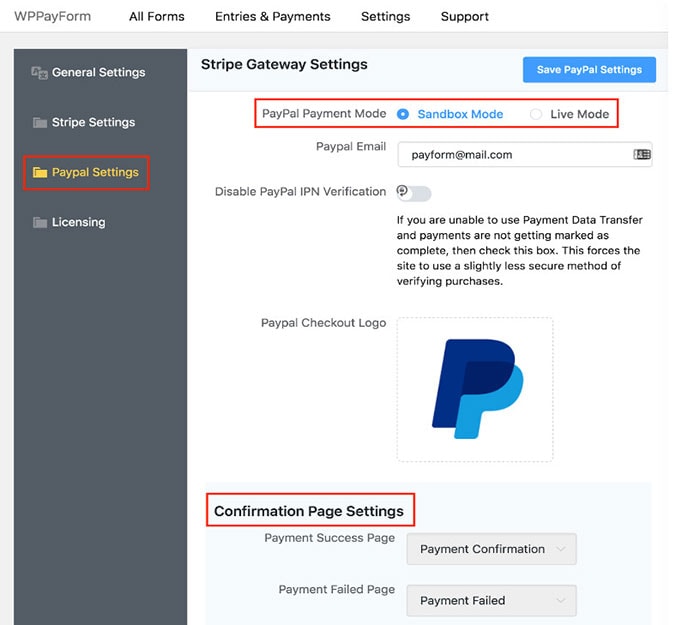Select the Sandbox Mode radio button
Viewport: 700px width, 625px height.
click(403, 114)
